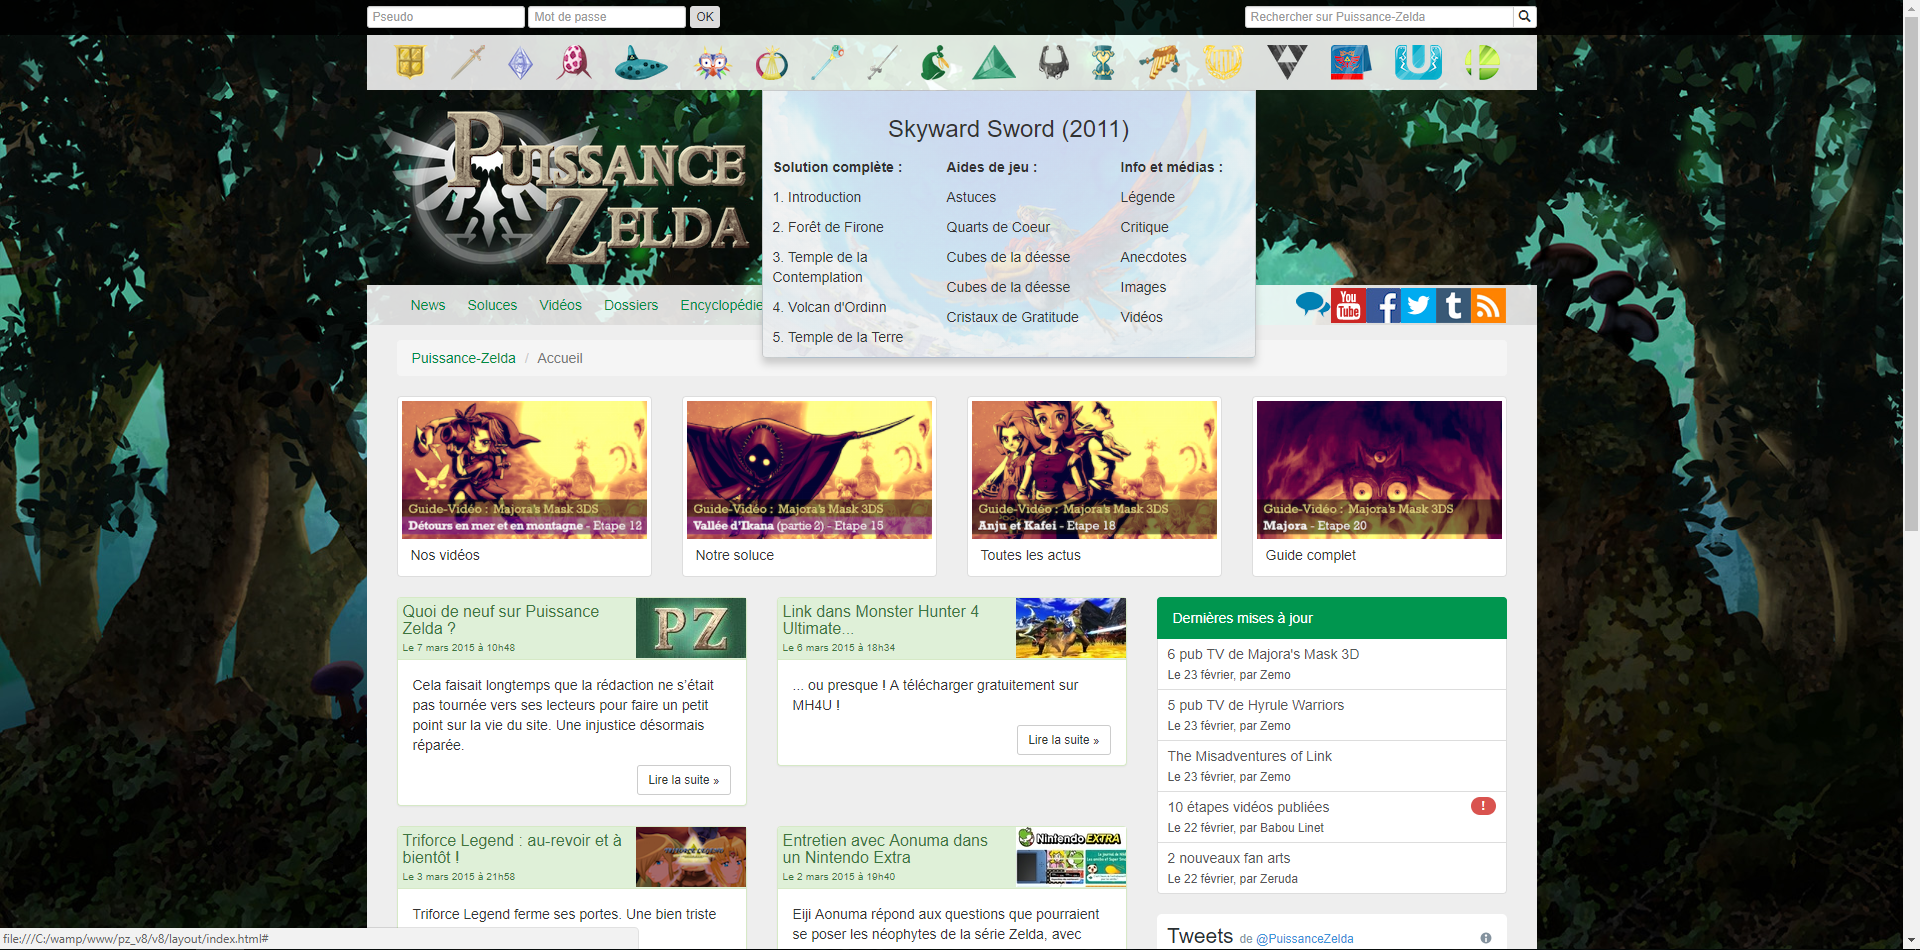1920x950 pixels.
Task: Open the Encyclopédie menu
Action: click(722, 305)
